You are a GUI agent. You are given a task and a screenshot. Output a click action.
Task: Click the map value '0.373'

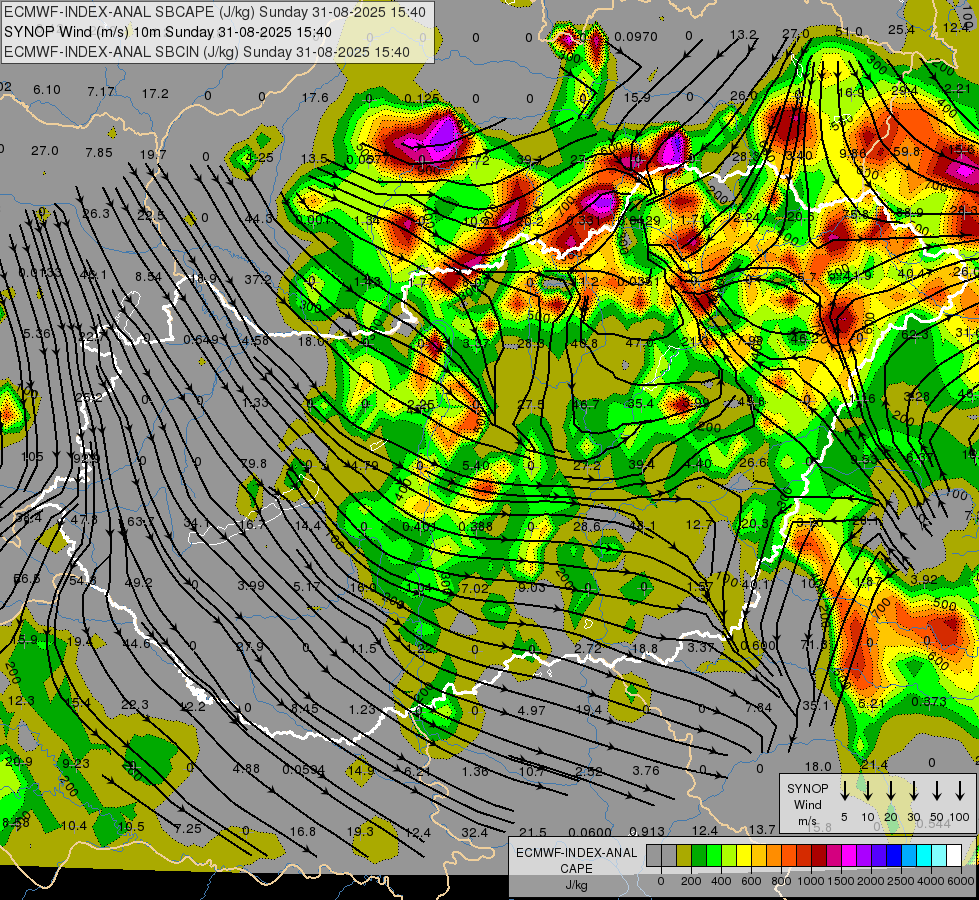929,702
